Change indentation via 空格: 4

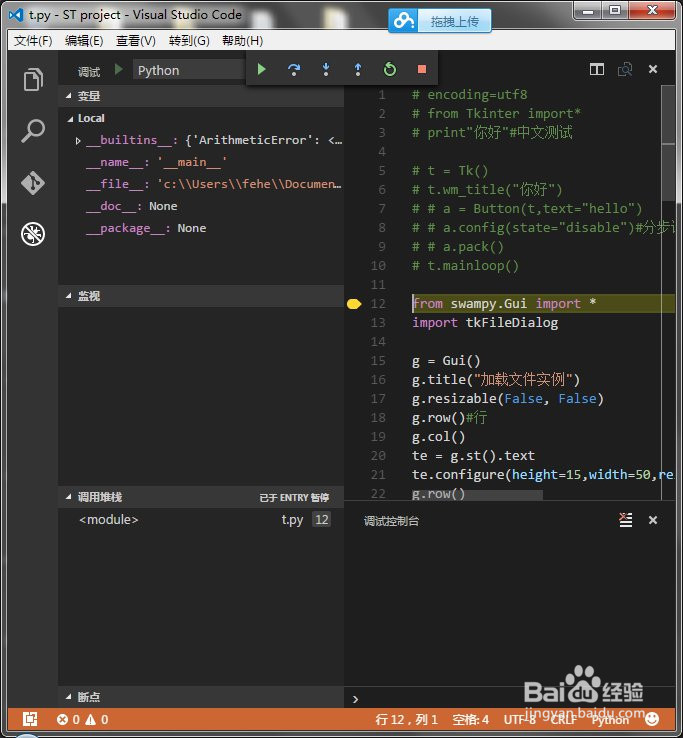coord(470,719)
